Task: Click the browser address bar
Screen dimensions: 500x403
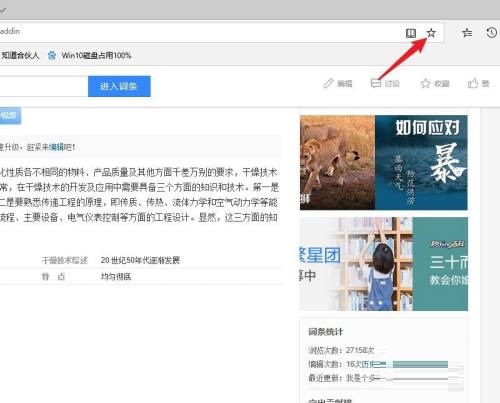Action: click(x=200, y=32)
